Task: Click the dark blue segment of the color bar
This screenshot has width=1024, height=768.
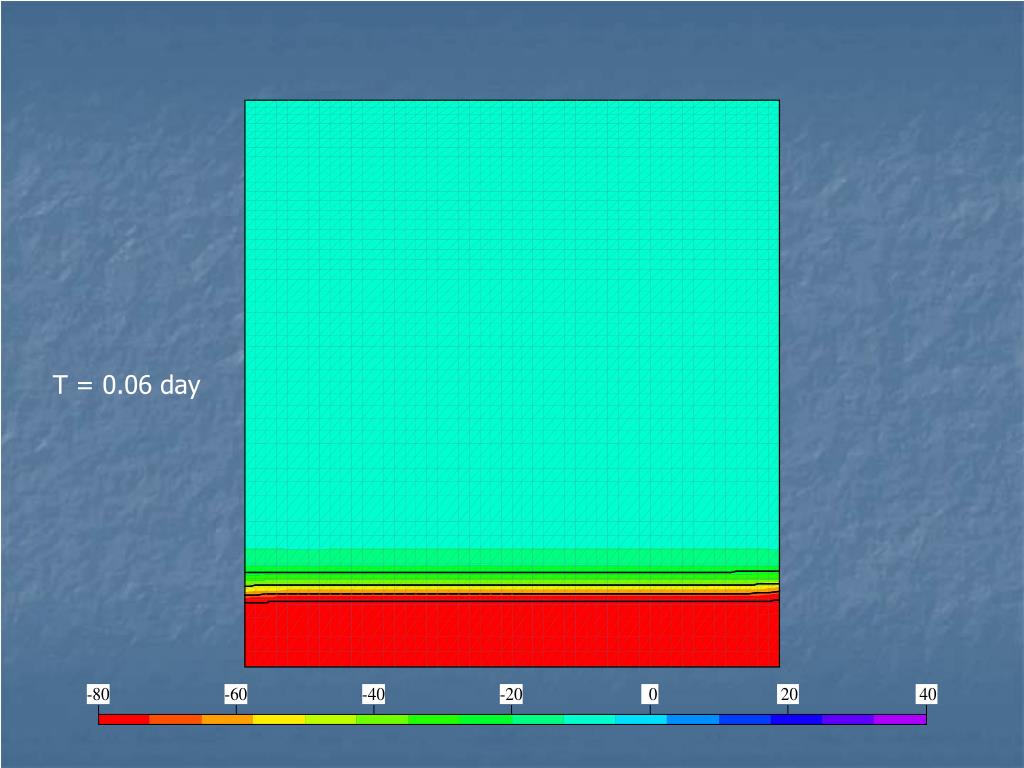Action: pyautogui.click(x=797, y=719)
